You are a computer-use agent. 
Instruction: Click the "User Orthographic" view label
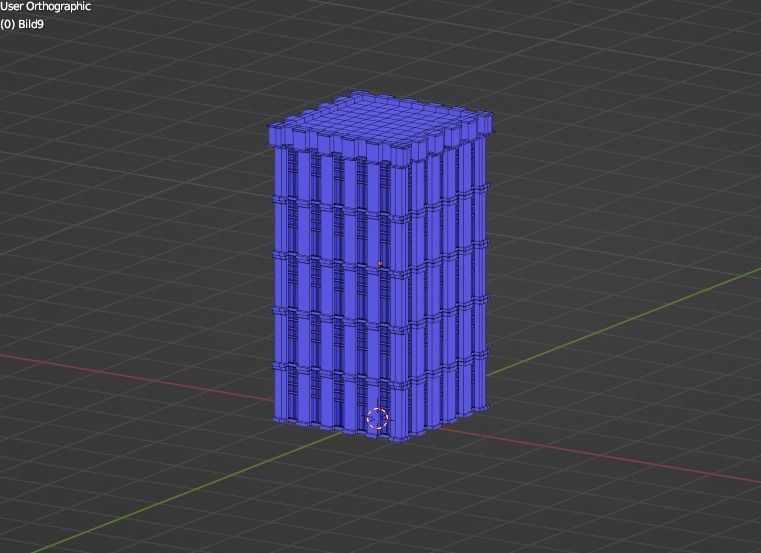45,6
